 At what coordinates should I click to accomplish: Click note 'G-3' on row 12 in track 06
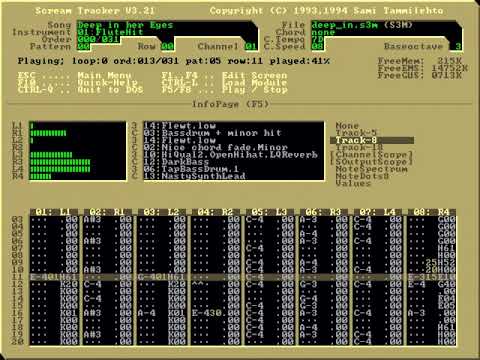click(x=309, y=284)
